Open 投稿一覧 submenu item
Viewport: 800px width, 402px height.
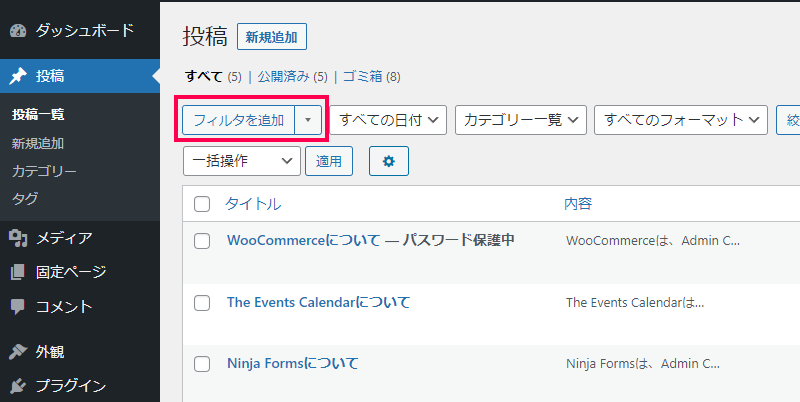pyautogui.click(x=38, y=114)
